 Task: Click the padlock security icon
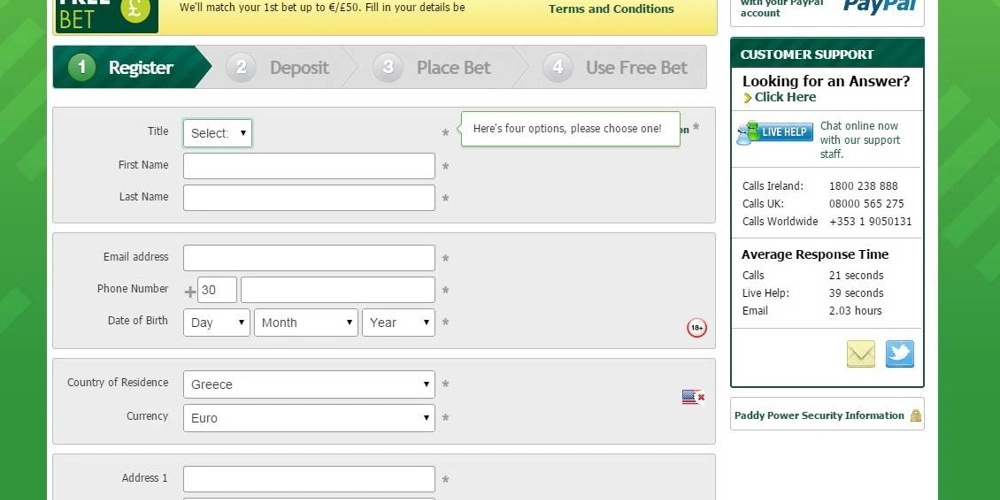tap(916, 416)
